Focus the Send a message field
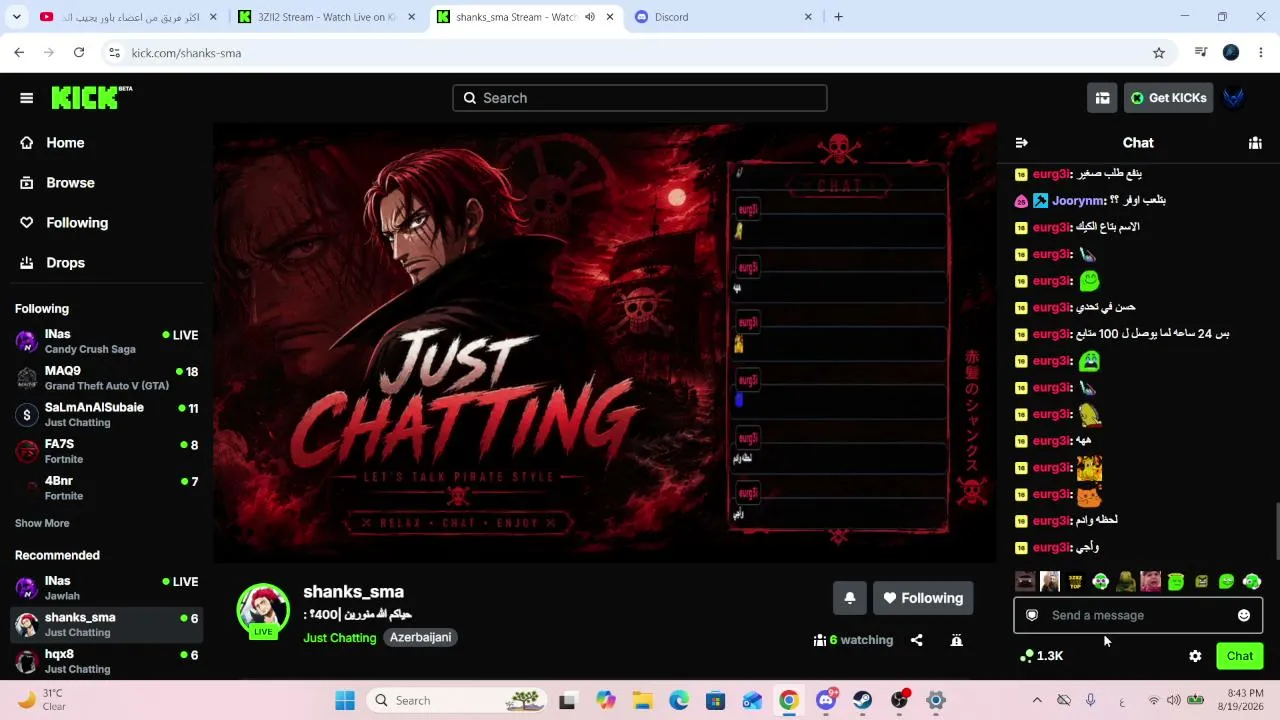Viewport: 1280px width, 720px height. tap(1138, 615)
